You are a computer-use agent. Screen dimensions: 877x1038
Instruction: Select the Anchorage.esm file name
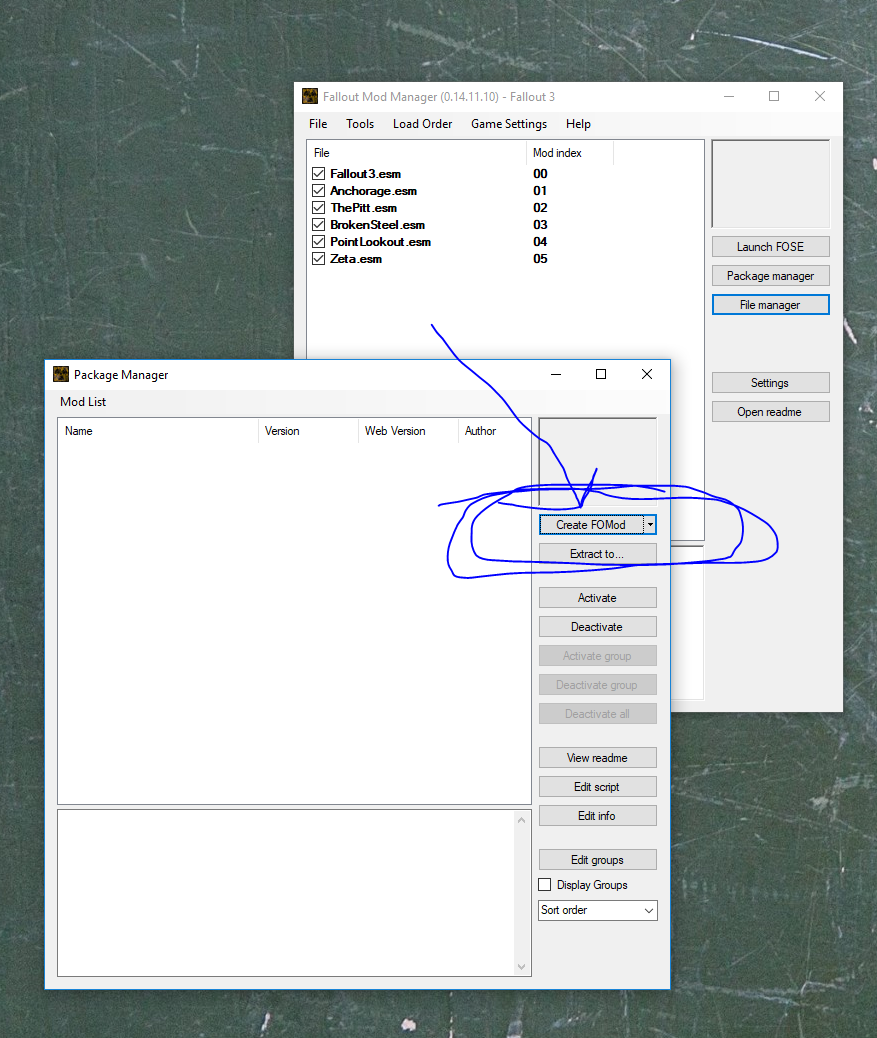point(373,191)
